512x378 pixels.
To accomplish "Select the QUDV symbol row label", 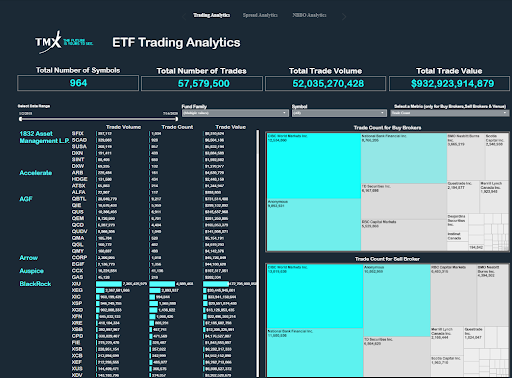I will (x=79, y=231).
